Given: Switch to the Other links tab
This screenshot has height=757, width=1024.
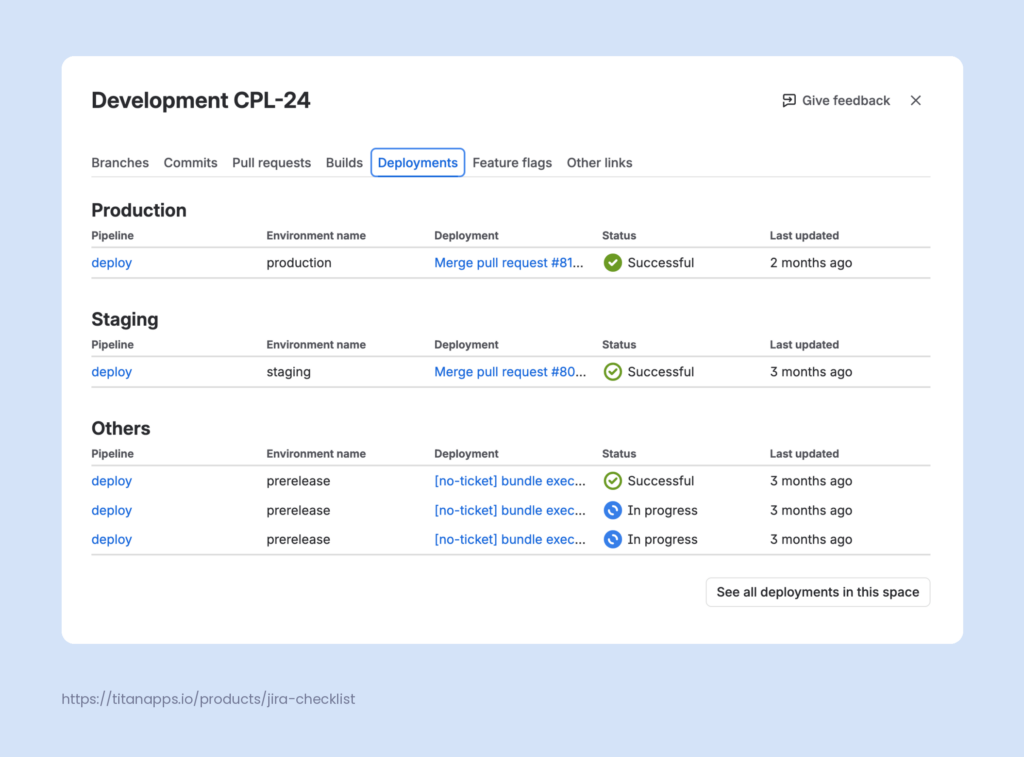Looking at the screenshot, I should [x=600, y=163].
